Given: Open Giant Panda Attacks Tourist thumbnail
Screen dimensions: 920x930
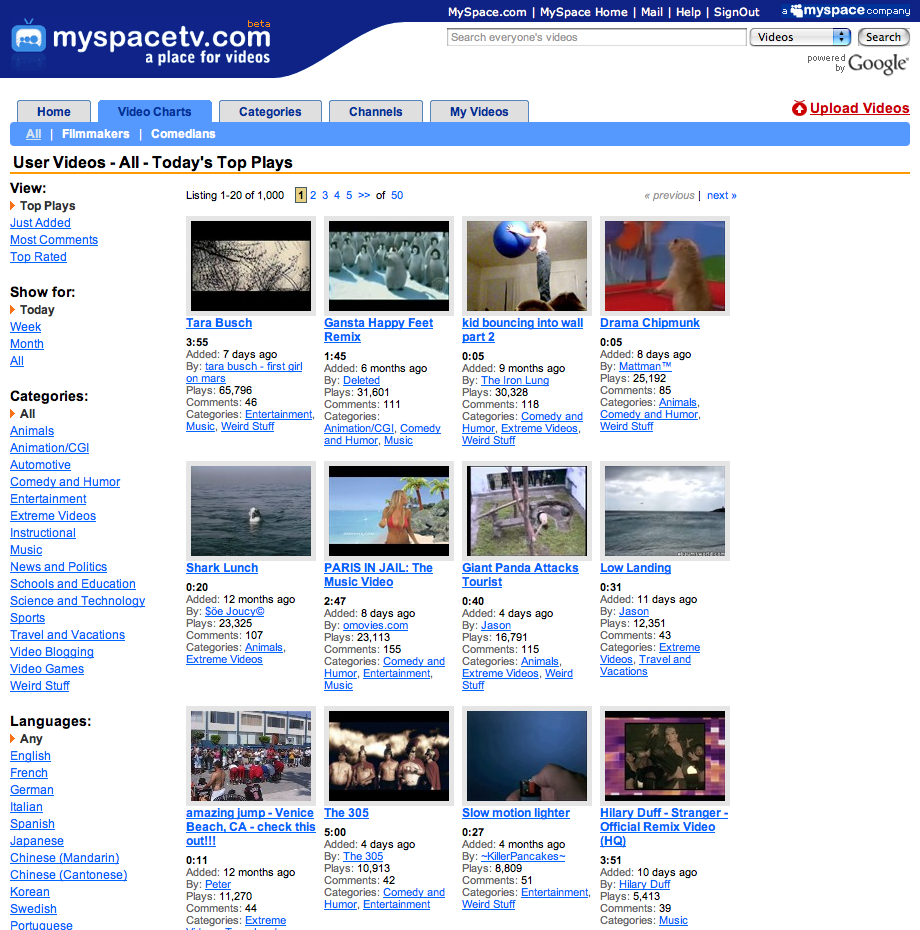Looking at the screenshot, I should (x=527, y=511).
